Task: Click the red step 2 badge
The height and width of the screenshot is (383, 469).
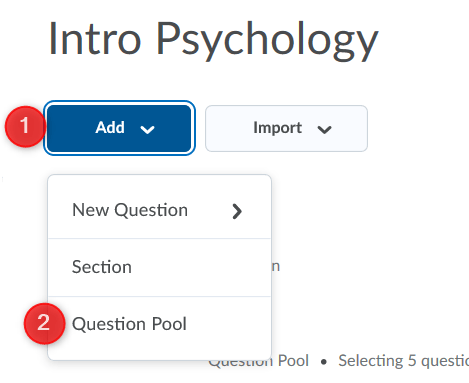Action: click(44, 323)
